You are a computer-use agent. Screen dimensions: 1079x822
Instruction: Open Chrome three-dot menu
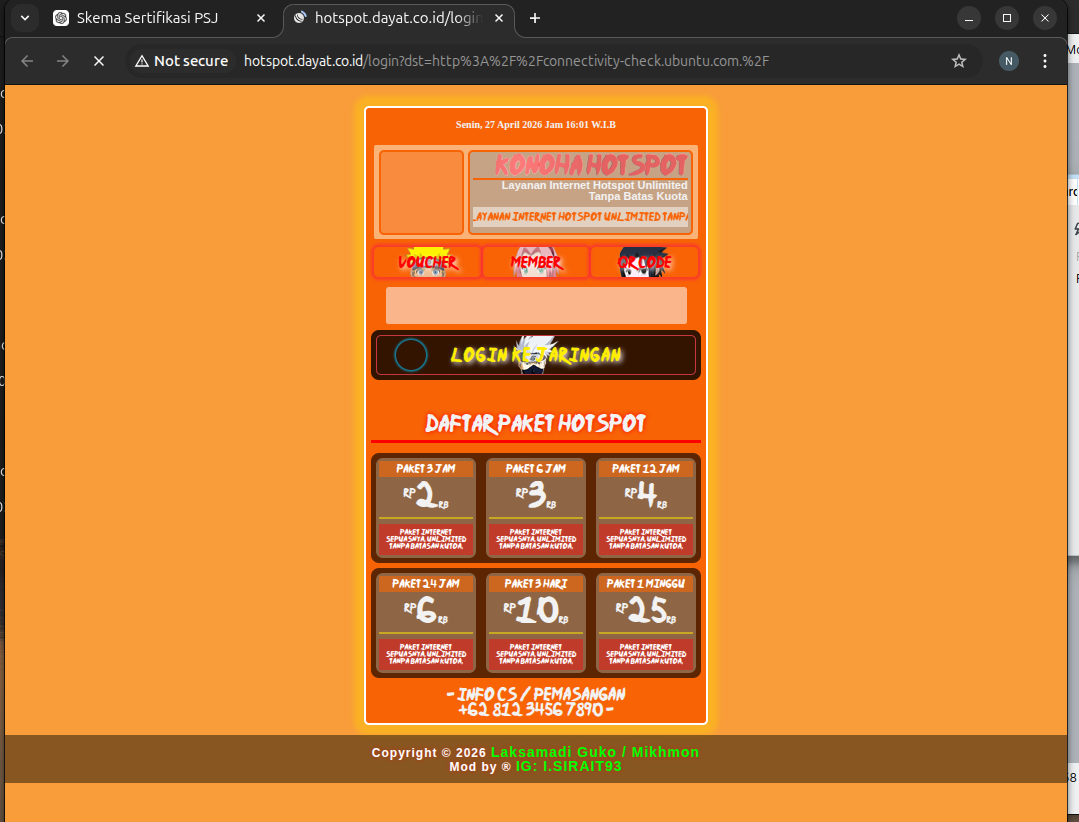(1045, 61)
